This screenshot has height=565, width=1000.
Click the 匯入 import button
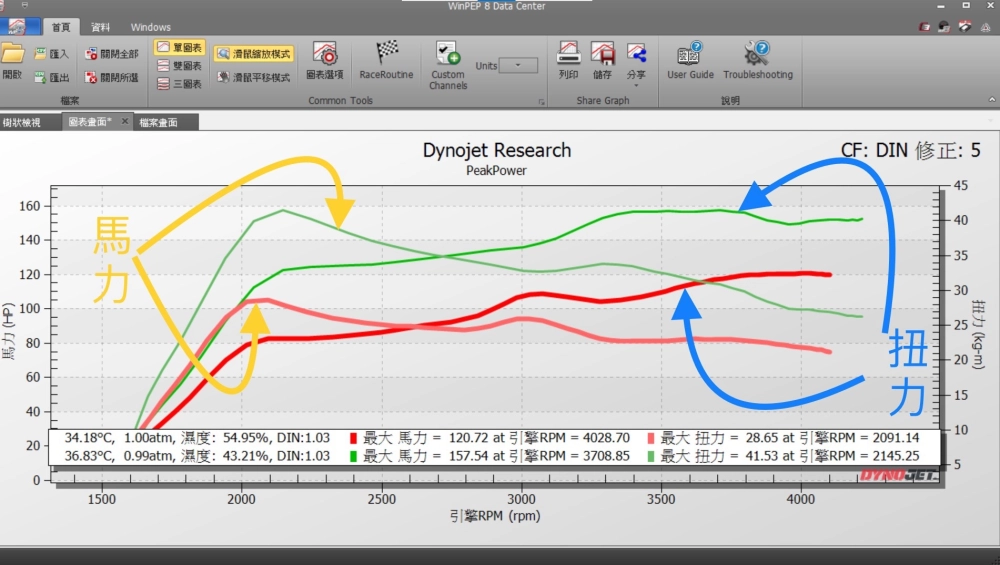(52, 54)
